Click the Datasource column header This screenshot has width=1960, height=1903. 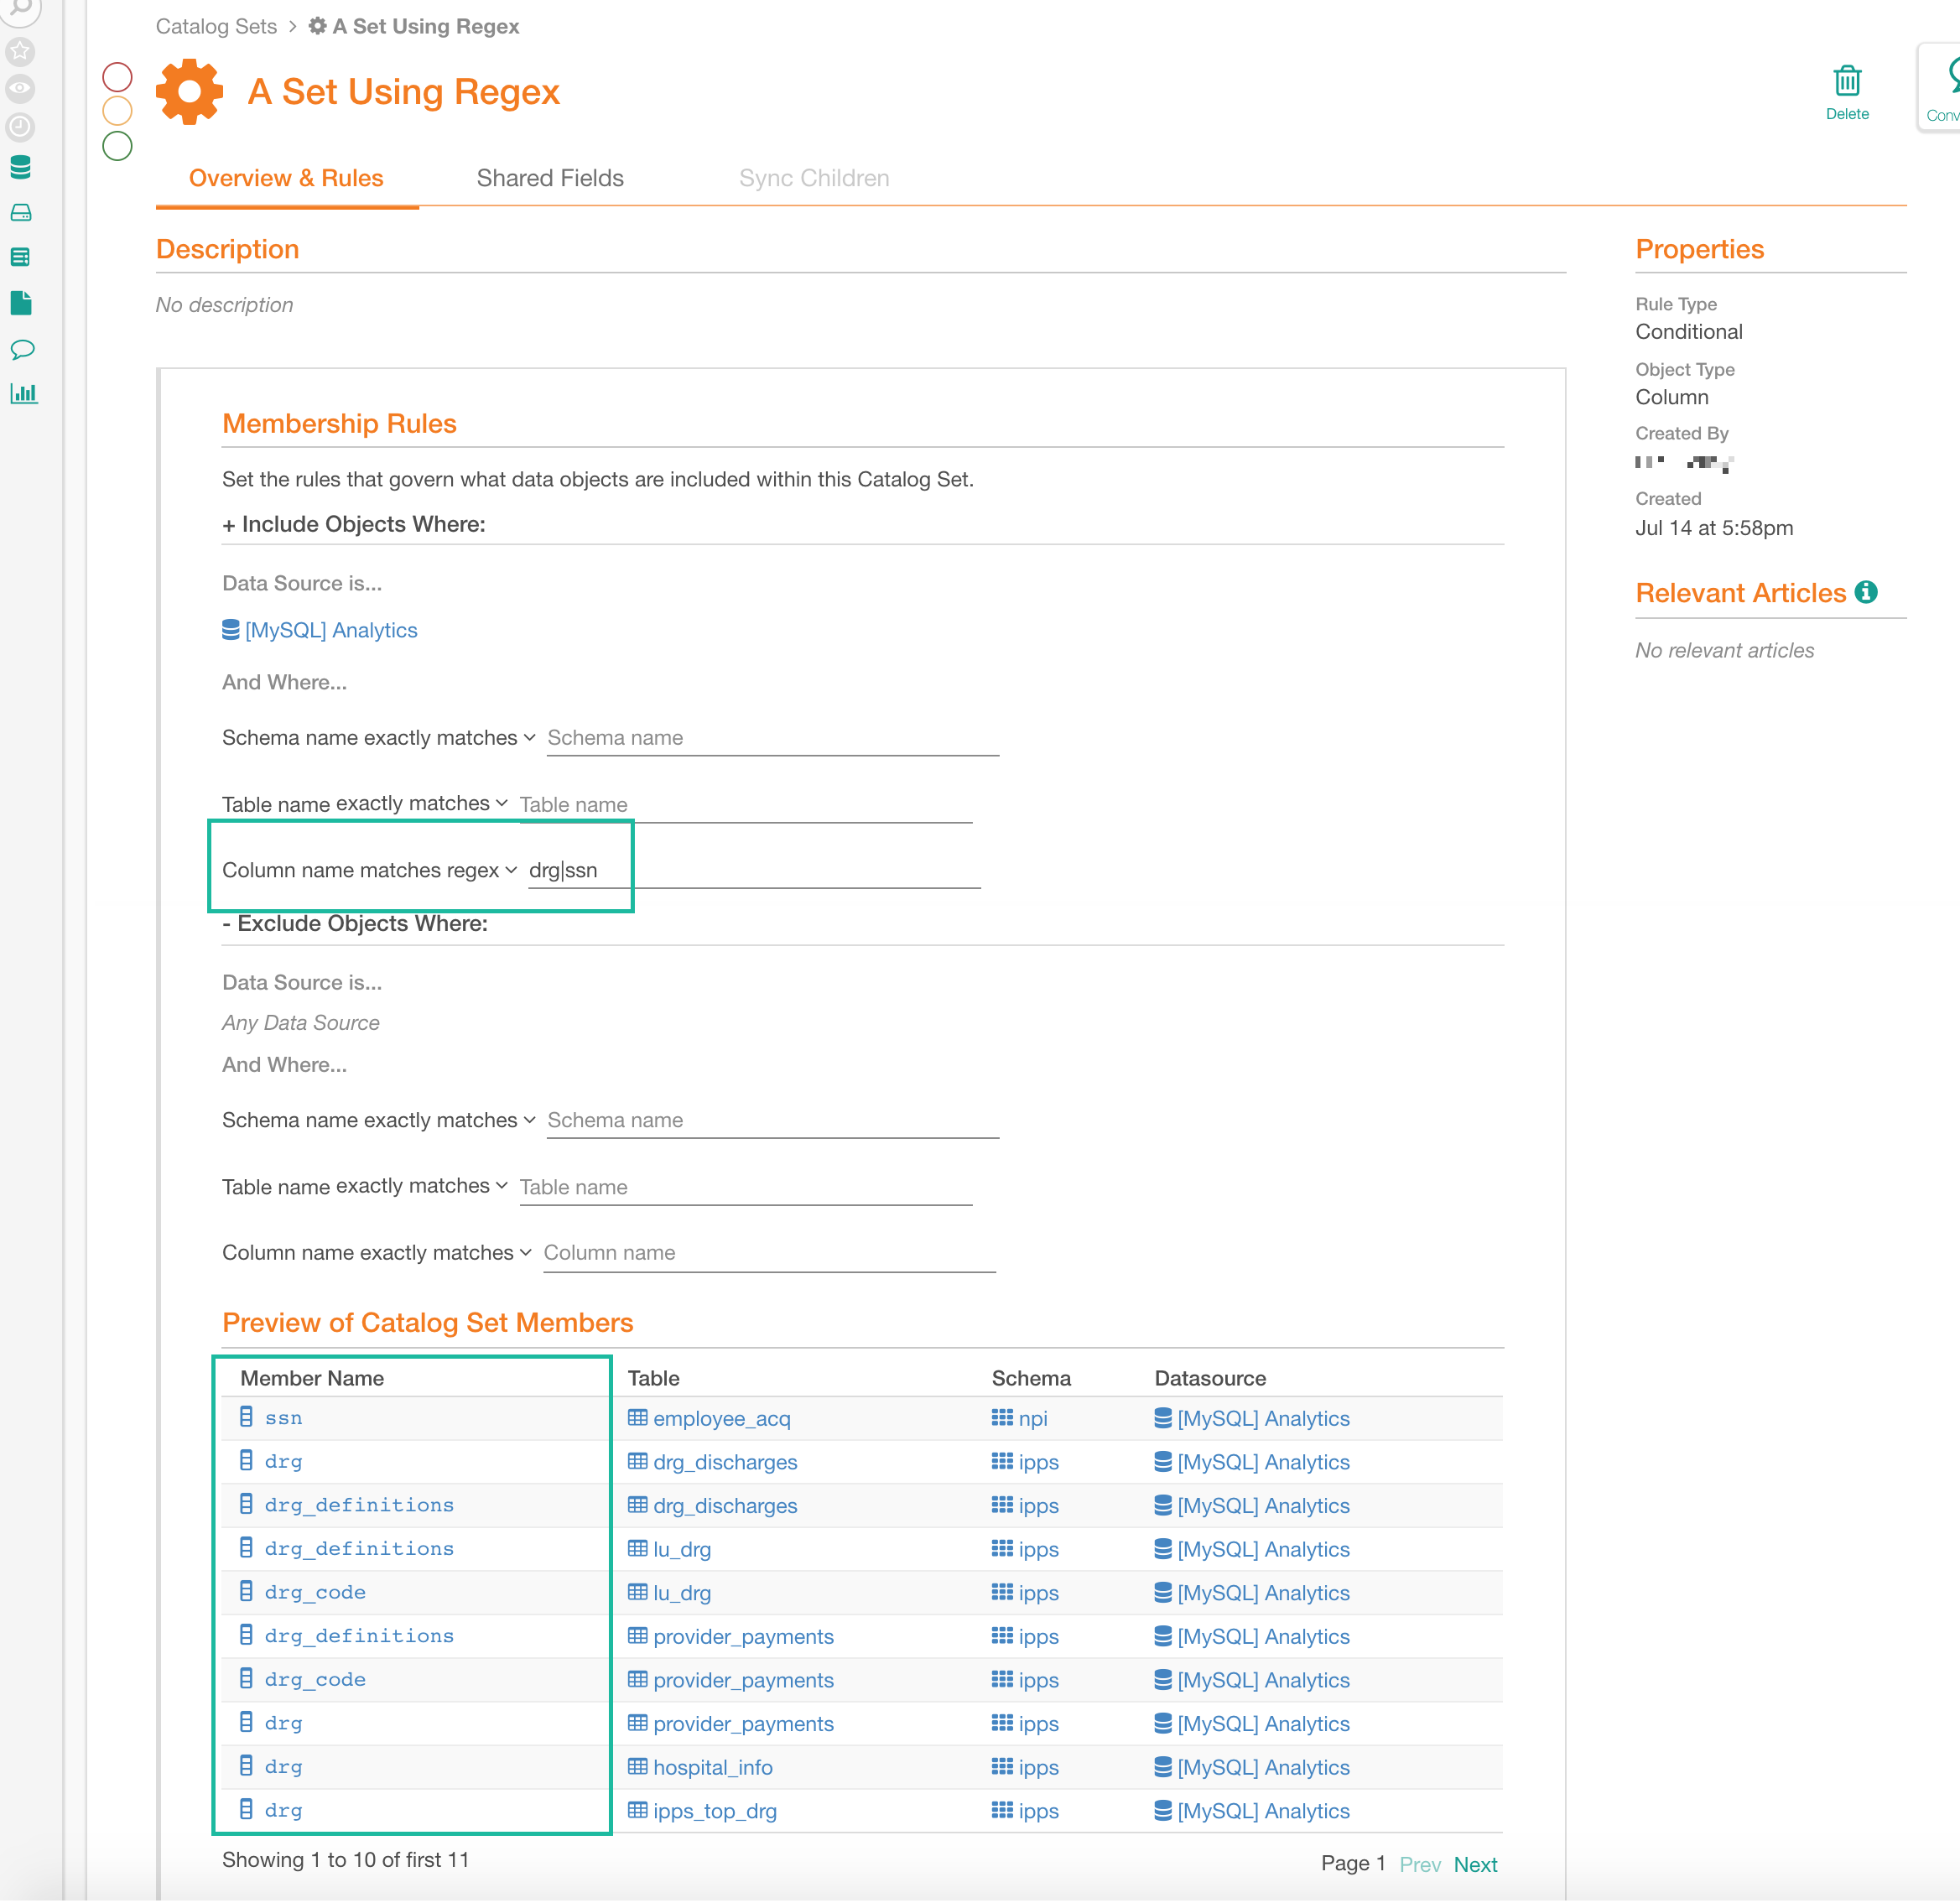click(x=1210, y=1378)
